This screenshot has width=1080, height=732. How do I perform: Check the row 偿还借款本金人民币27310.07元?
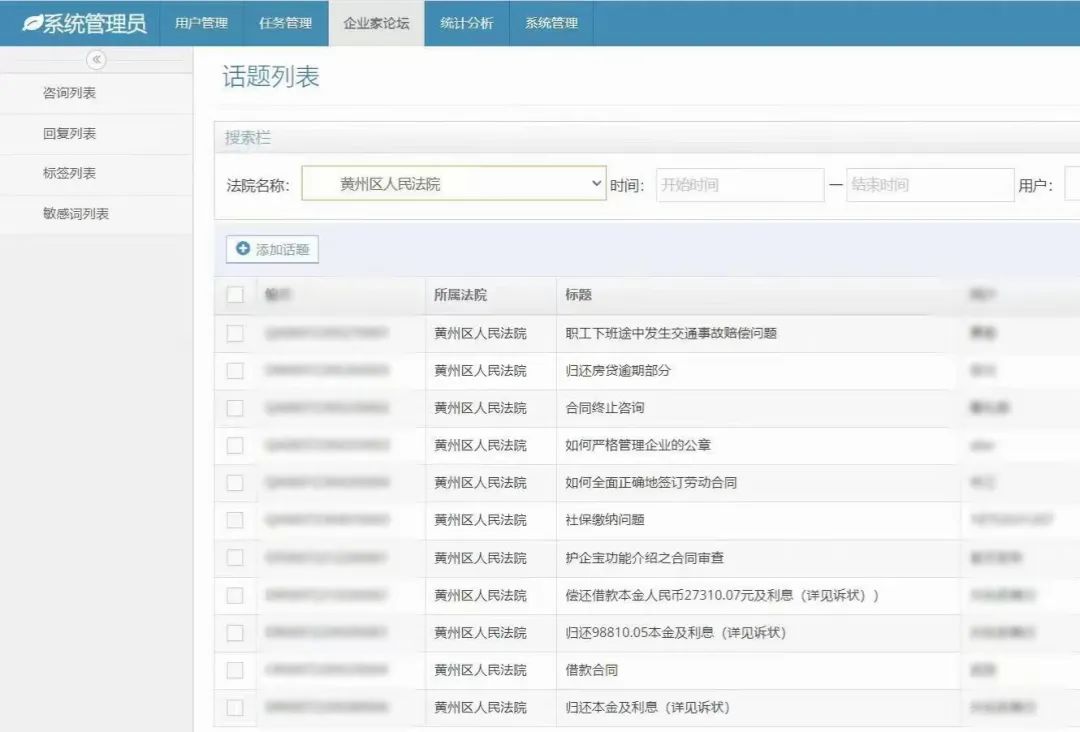click(235, 595)
